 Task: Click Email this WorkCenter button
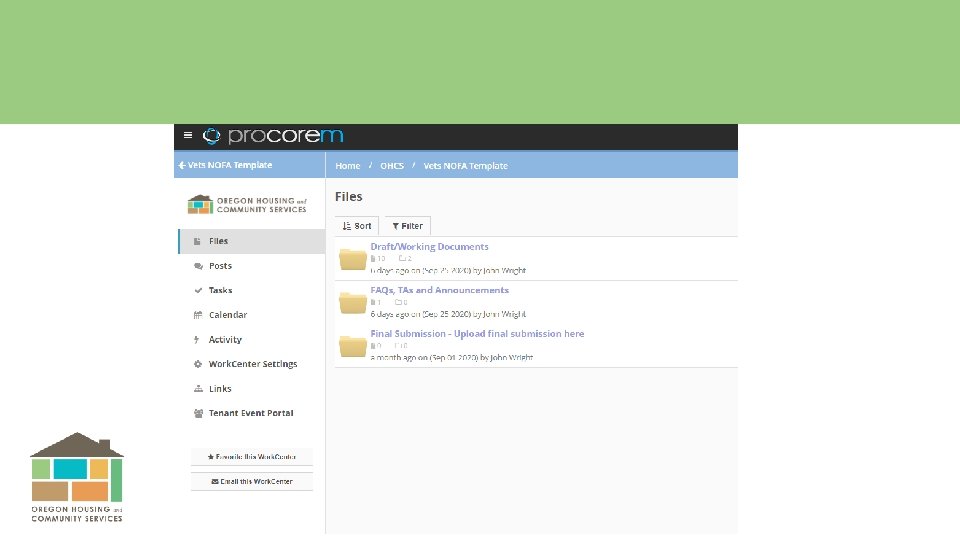(252, 482)
